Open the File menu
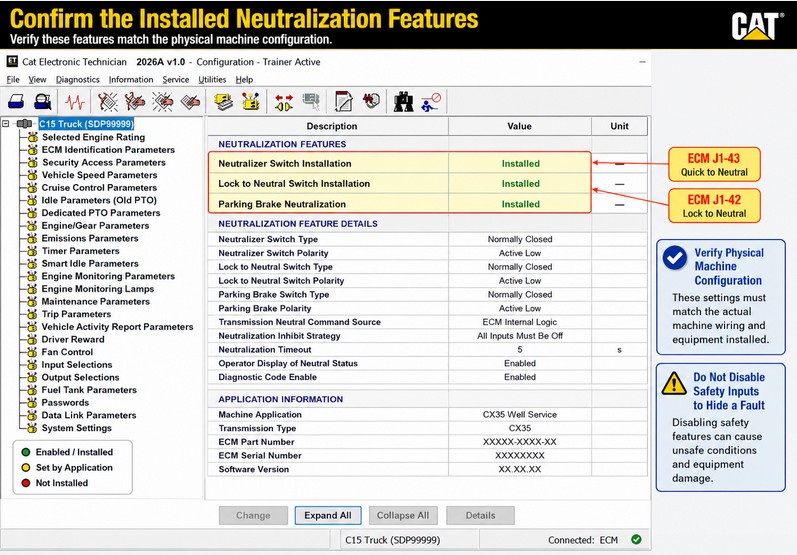 click(x=13, y=79)
